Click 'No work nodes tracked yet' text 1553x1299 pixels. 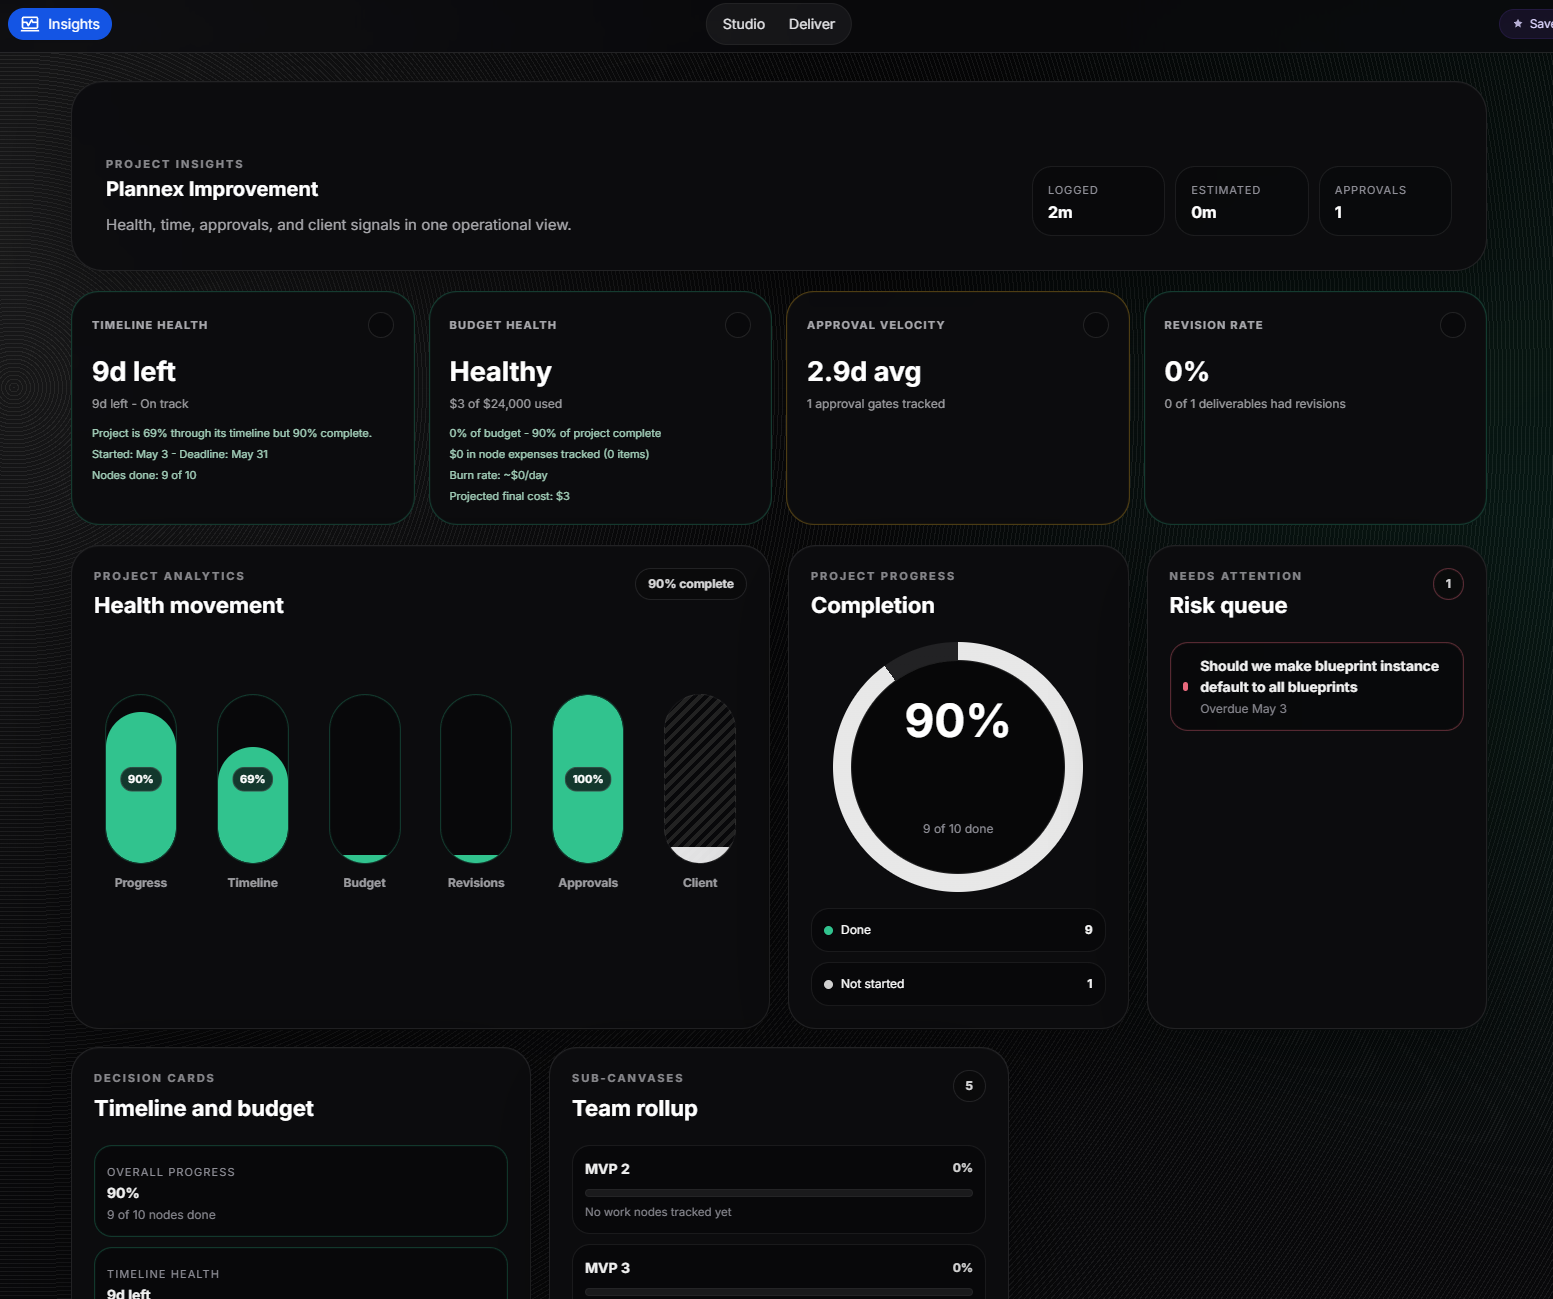coord(658,1212)
